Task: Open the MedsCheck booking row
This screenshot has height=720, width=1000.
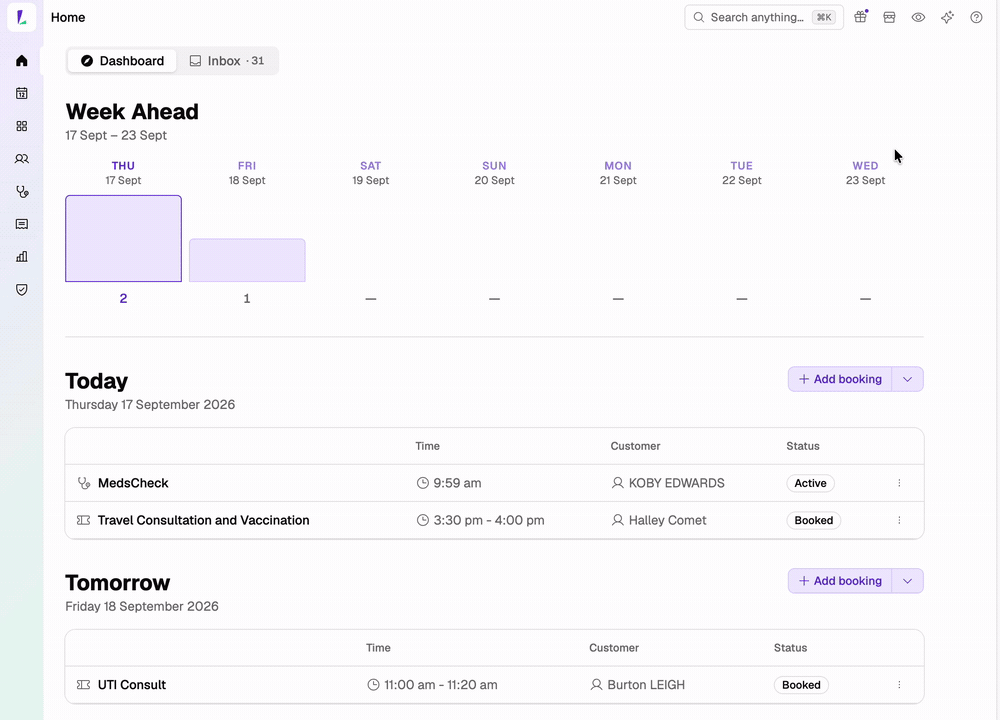Action: (494, 483)
